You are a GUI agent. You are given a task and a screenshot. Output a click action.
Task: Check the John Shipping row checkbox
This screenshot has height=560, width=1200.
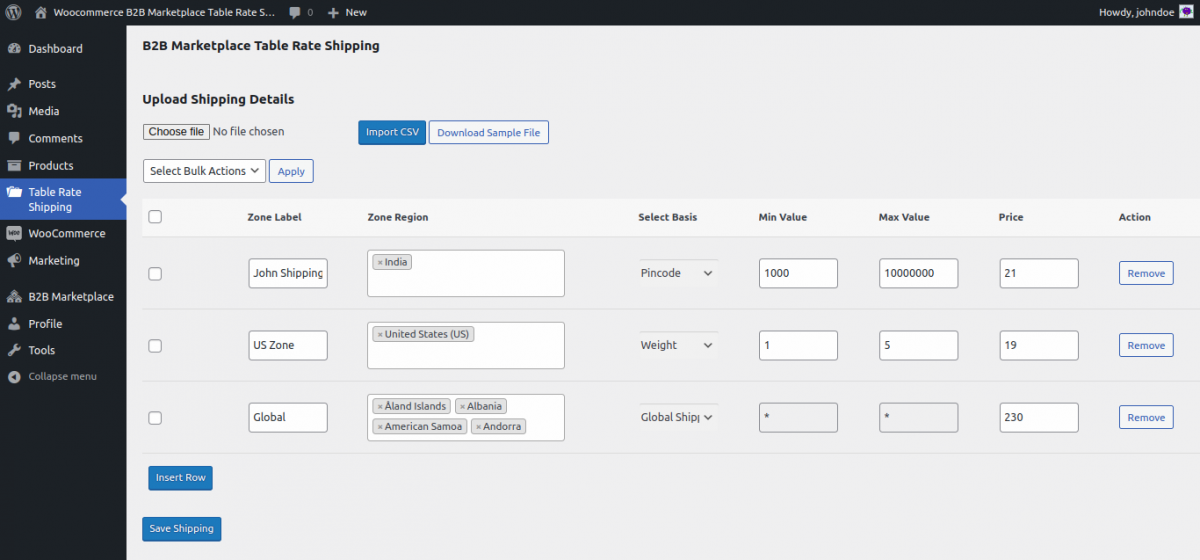[x=155, y=274]
